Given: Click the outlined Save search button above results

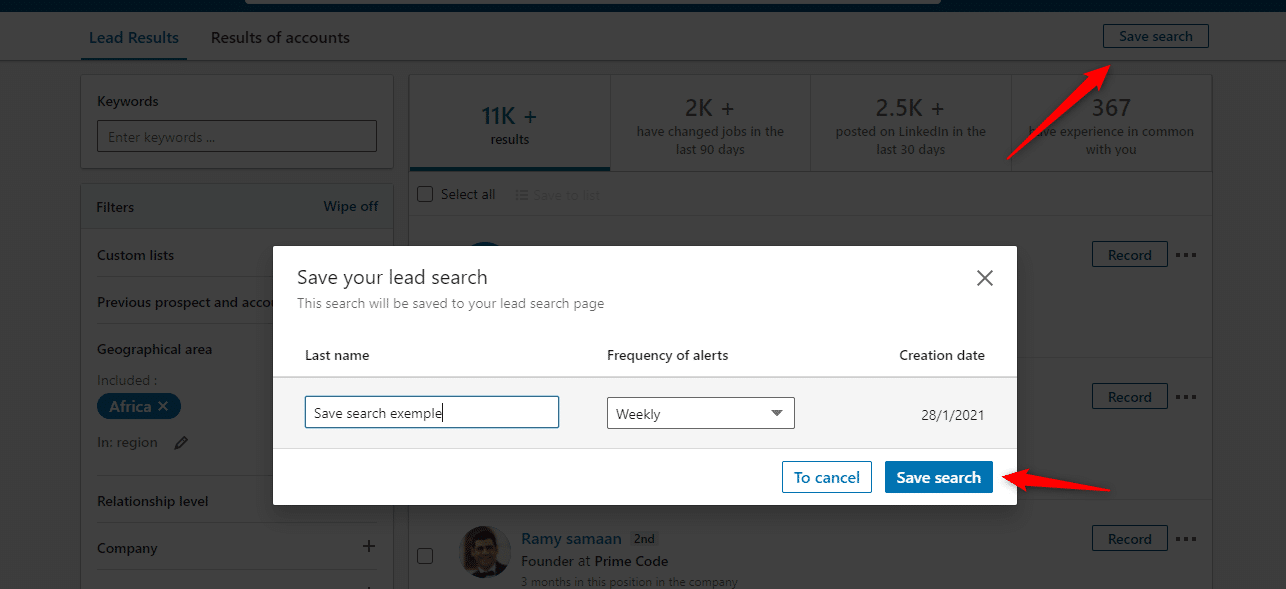Looking at the screenshot, I should click(1155, 36).
